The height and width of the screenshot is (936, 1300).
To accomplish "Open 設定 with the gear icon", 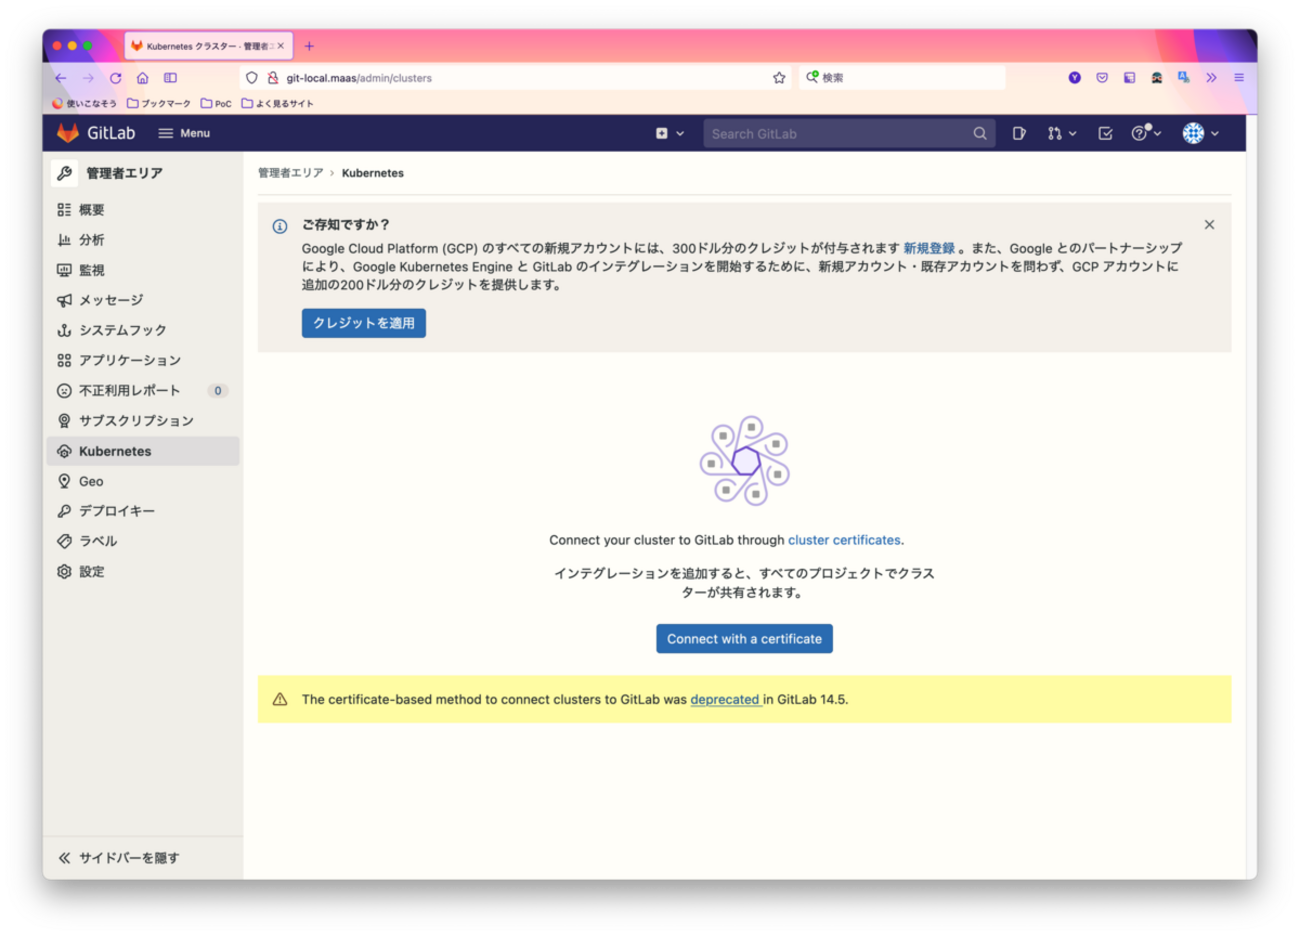I will (64, 572).
